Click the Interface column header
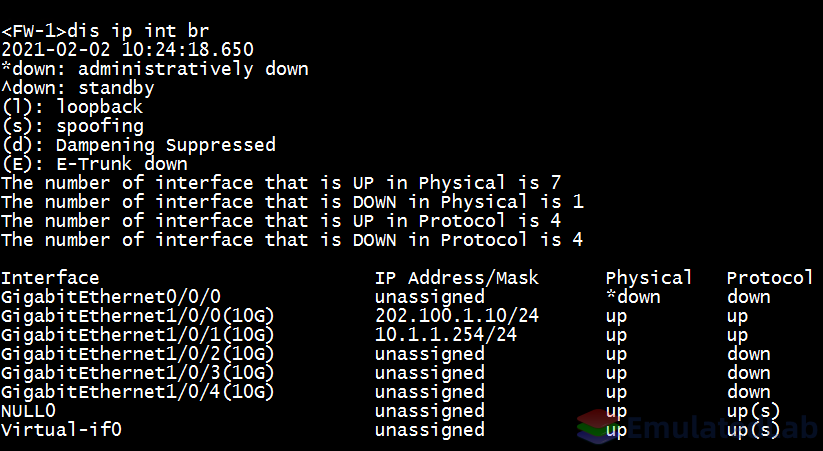 click(50, 278)
